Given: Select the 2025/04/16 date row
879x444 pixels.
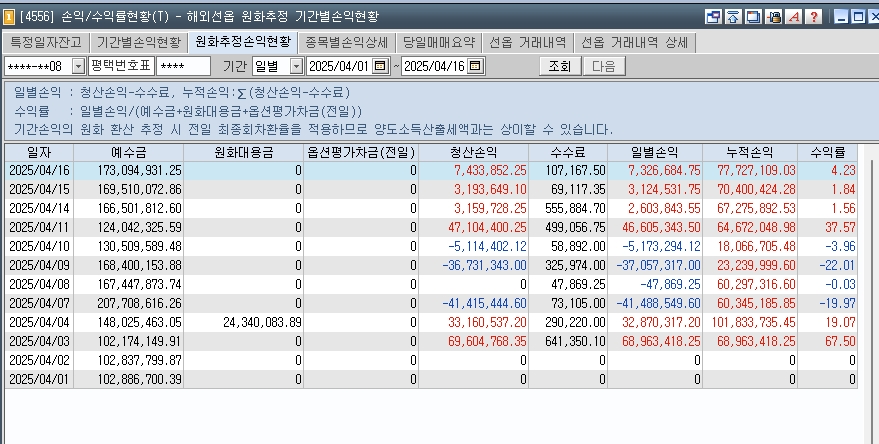Looking at the screenshot, I should point(431,170).
